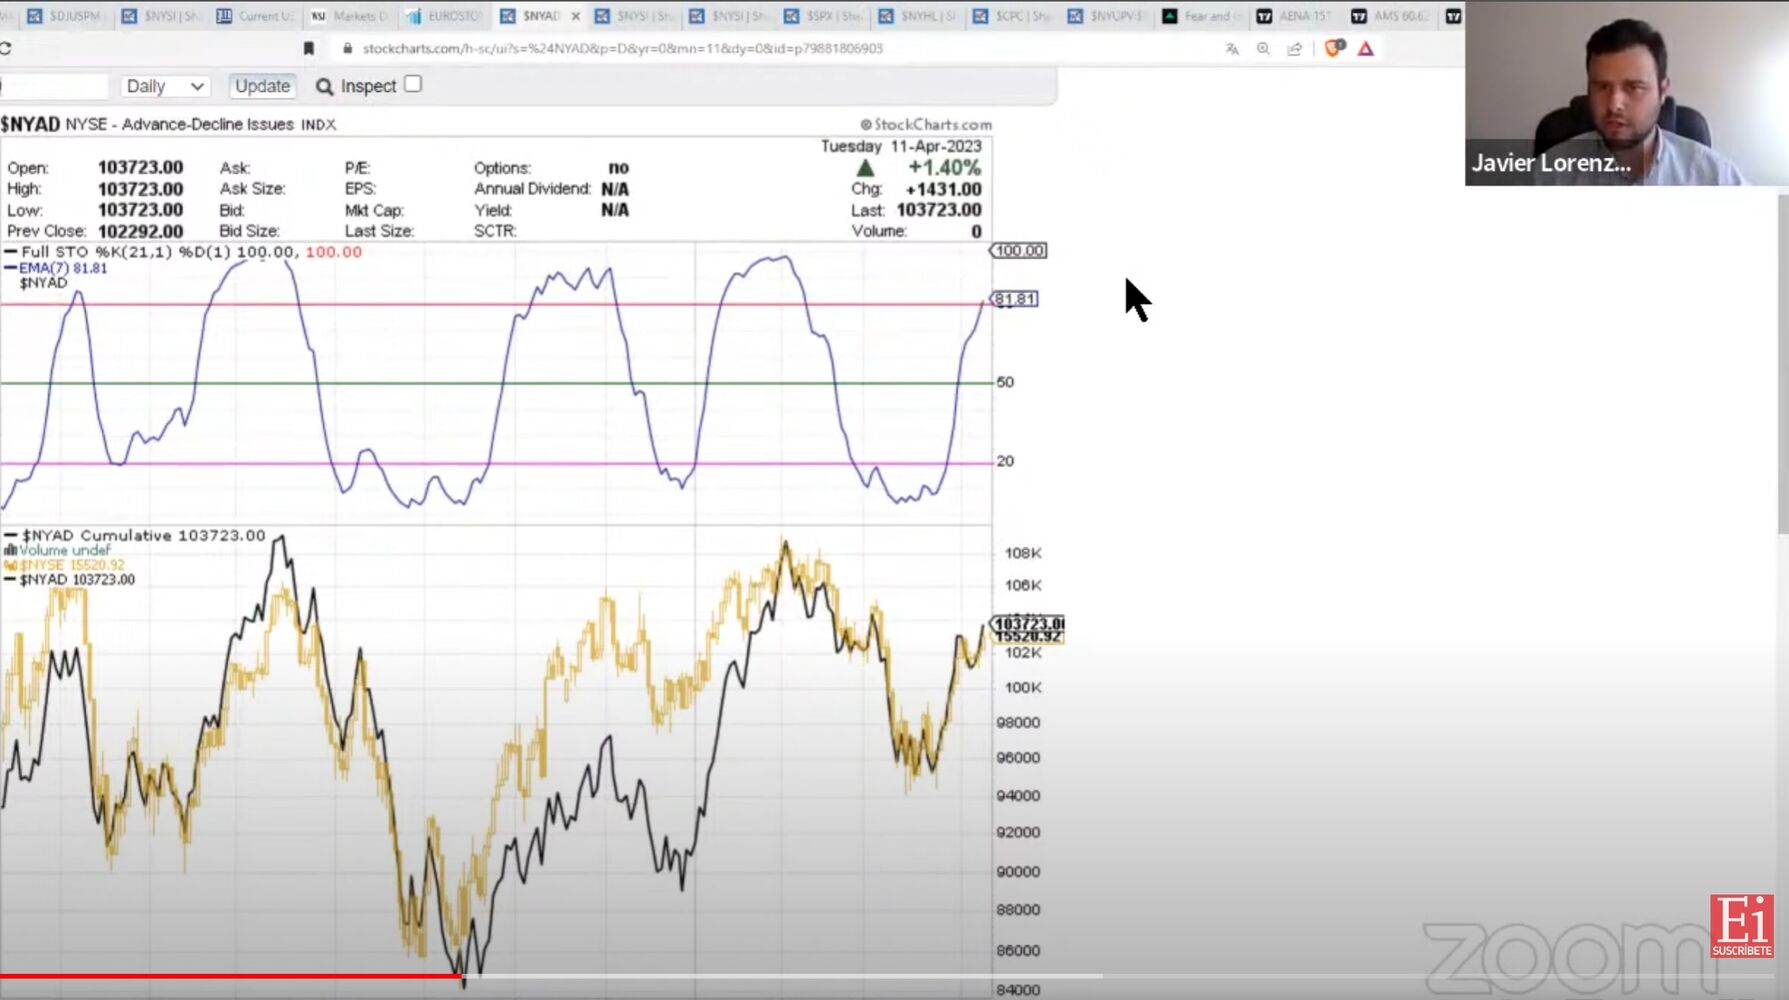Click the browser reload icon

[5, 48]
